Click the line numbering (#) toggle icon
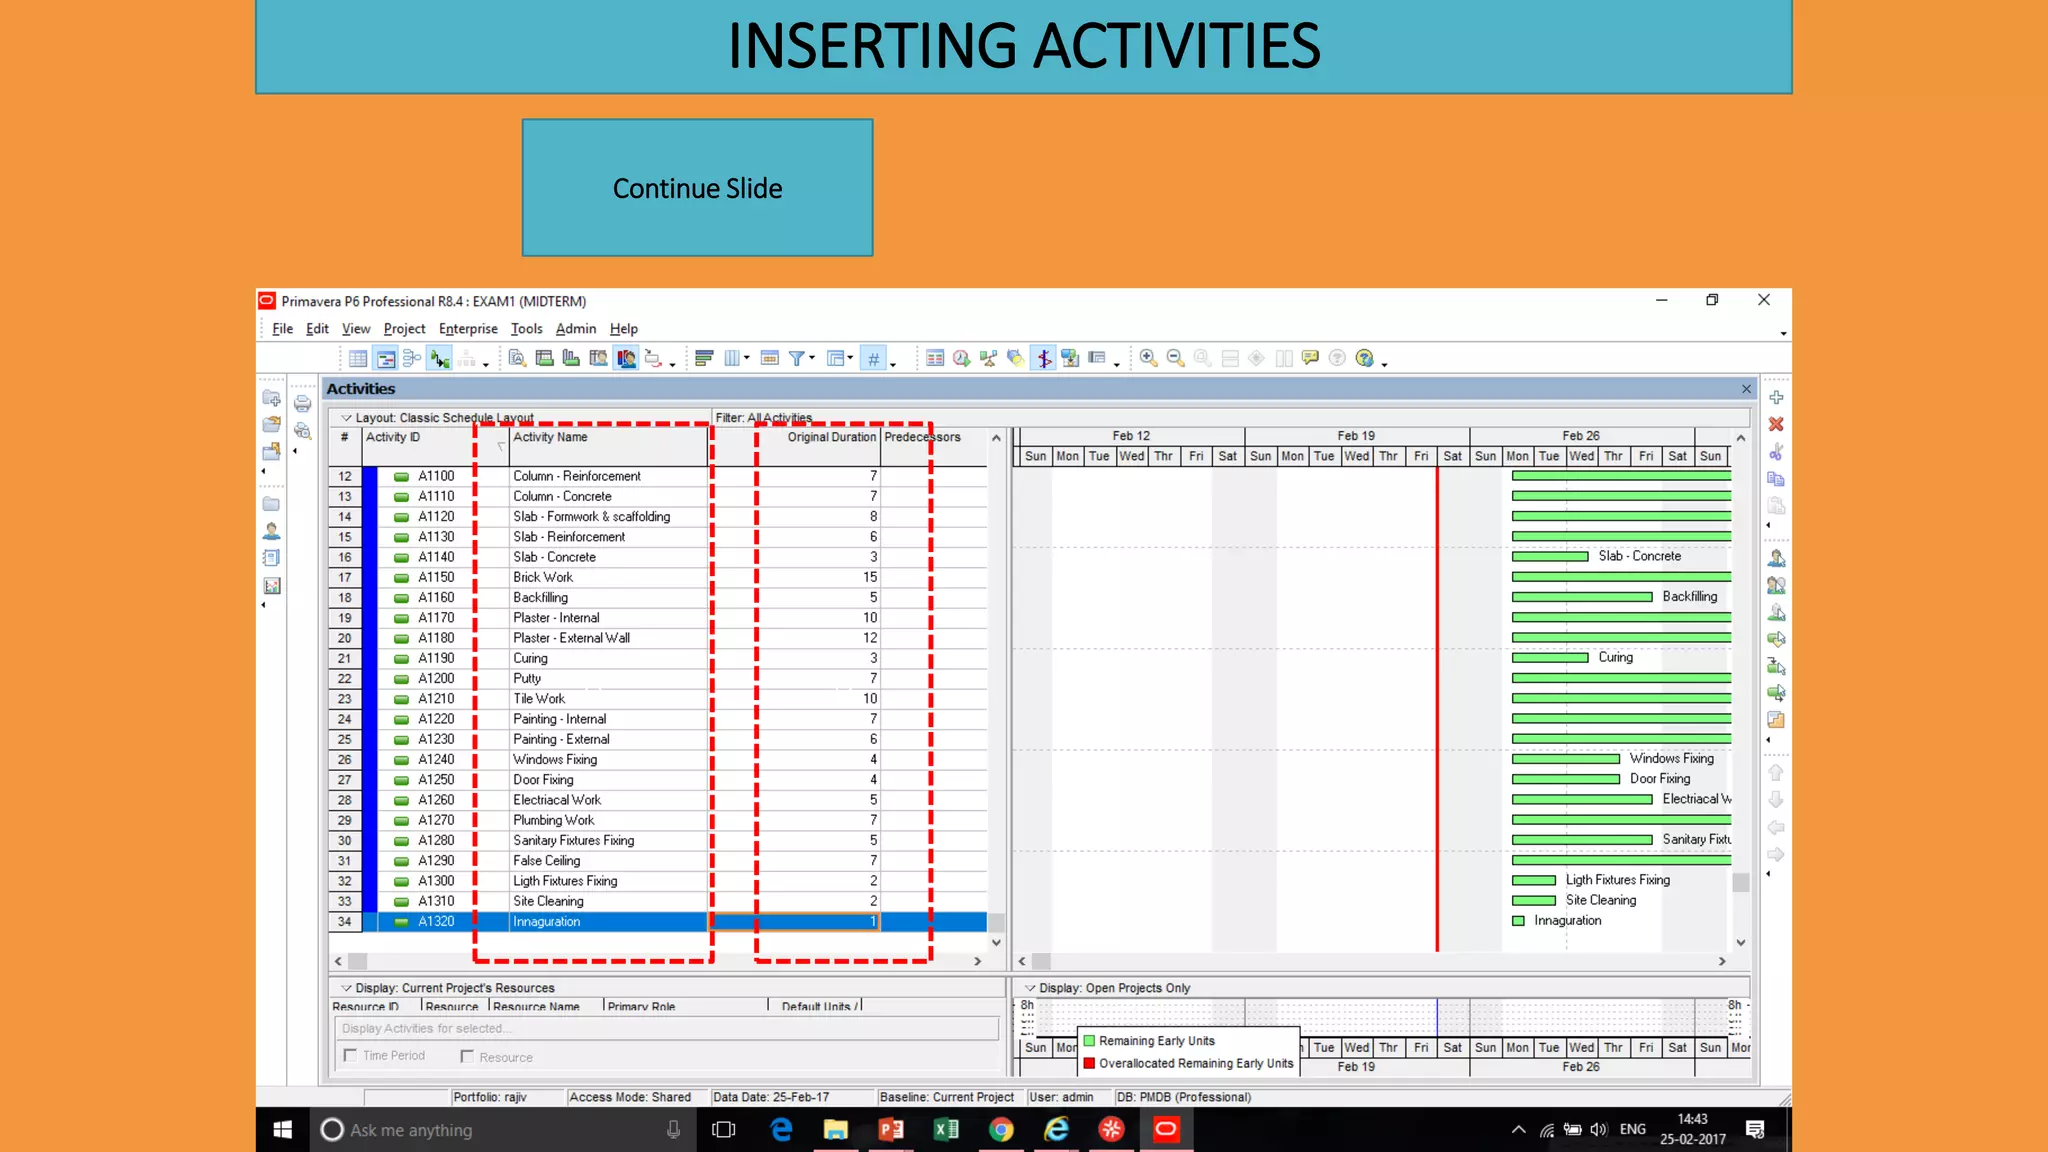 tap(873, 358)
